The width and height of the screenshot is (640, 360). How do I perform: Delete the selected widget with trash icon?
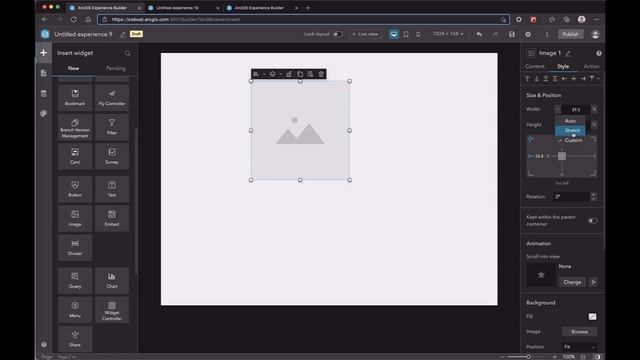[x=321, y=74]
